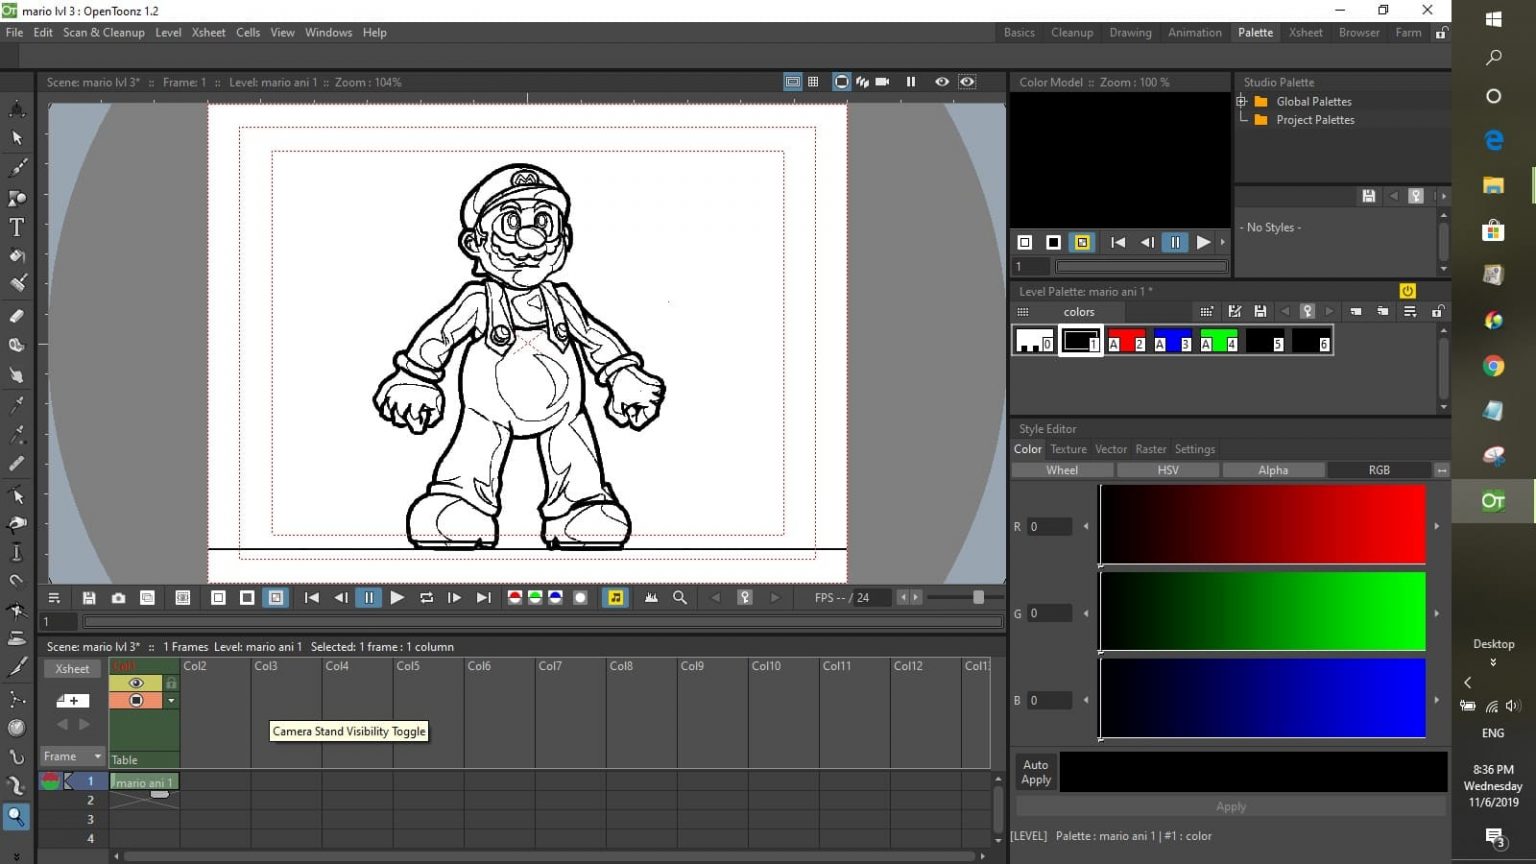Open the histogram in the playback bar

point(651,597)
